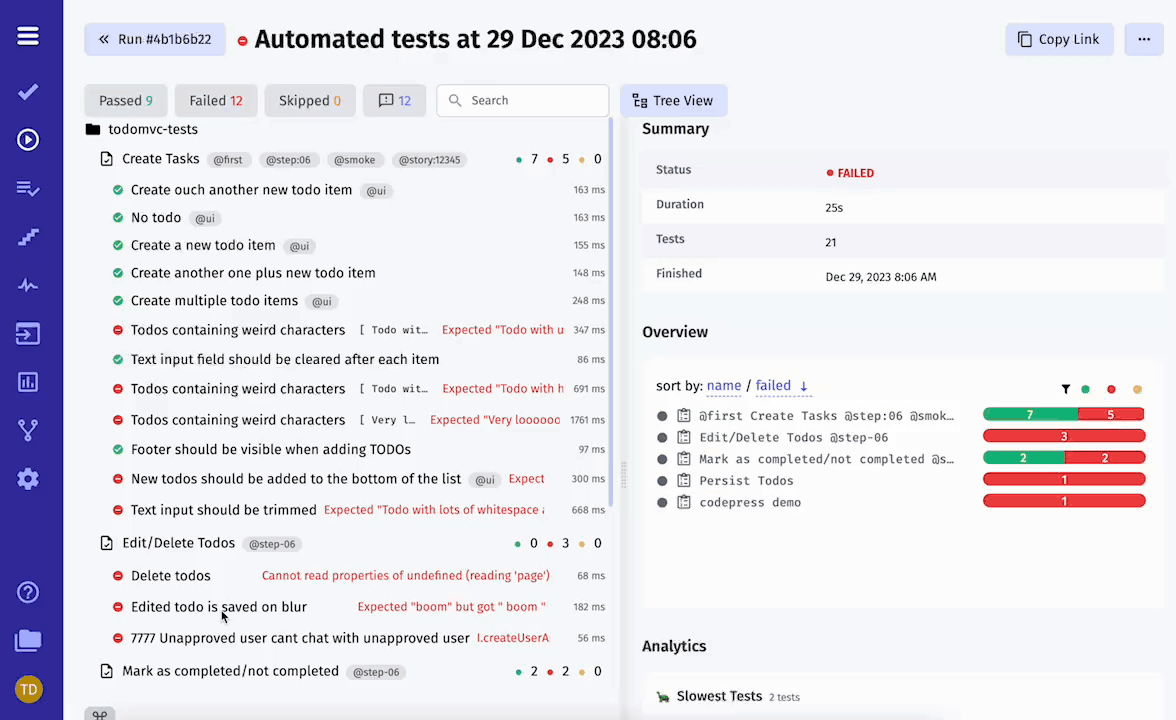The image size is (1176, 720).
Task: Sort overview by failed
Action: click(773, 386)
